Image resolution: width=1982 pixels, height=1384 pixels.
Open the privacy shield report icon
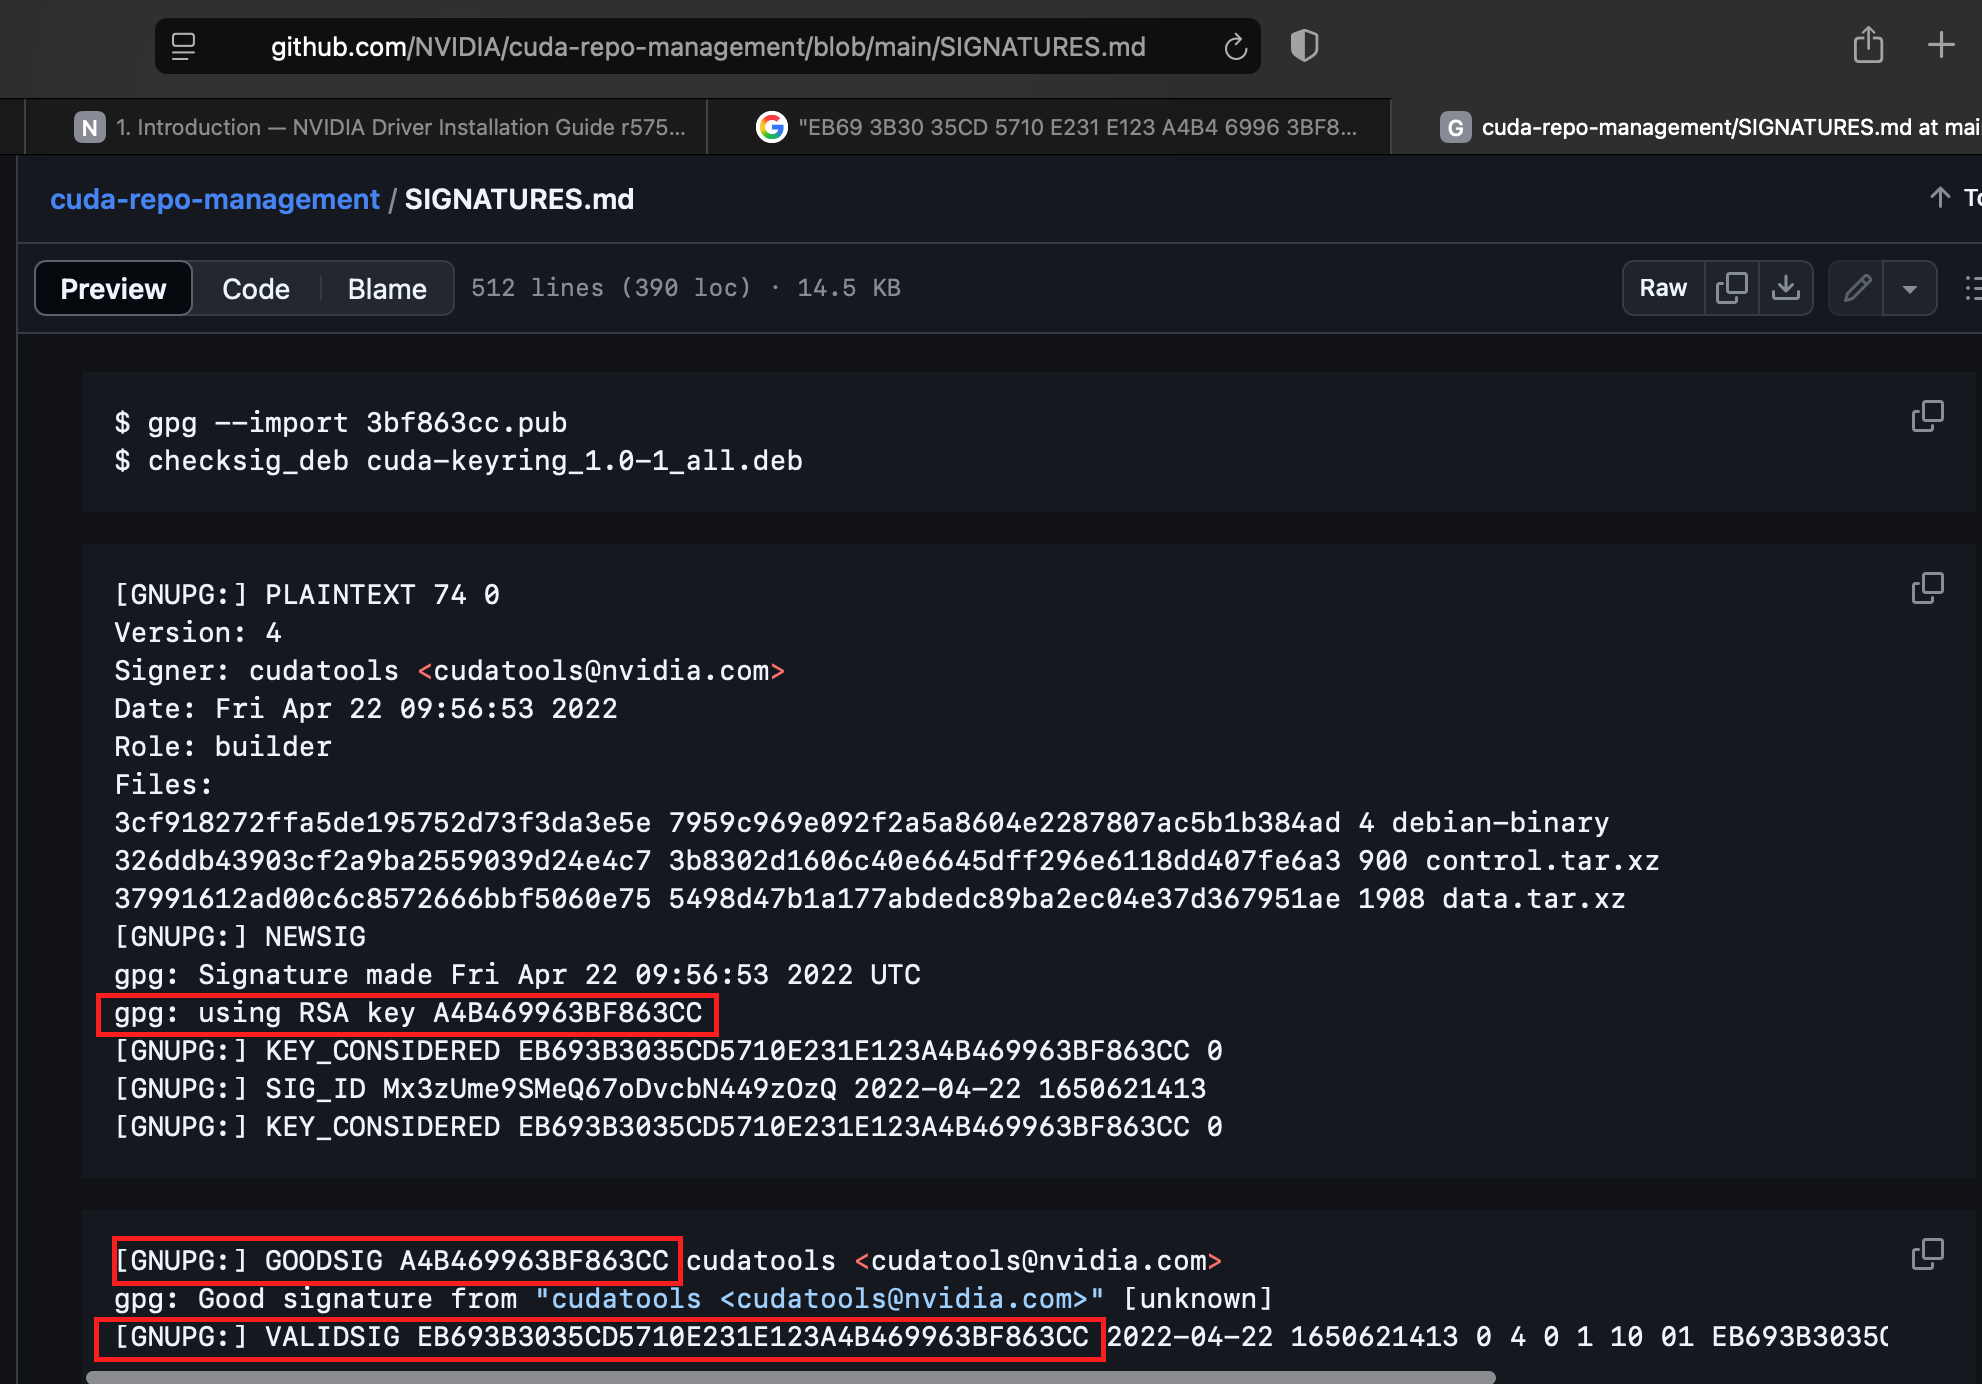click(x=1304, y=46)
